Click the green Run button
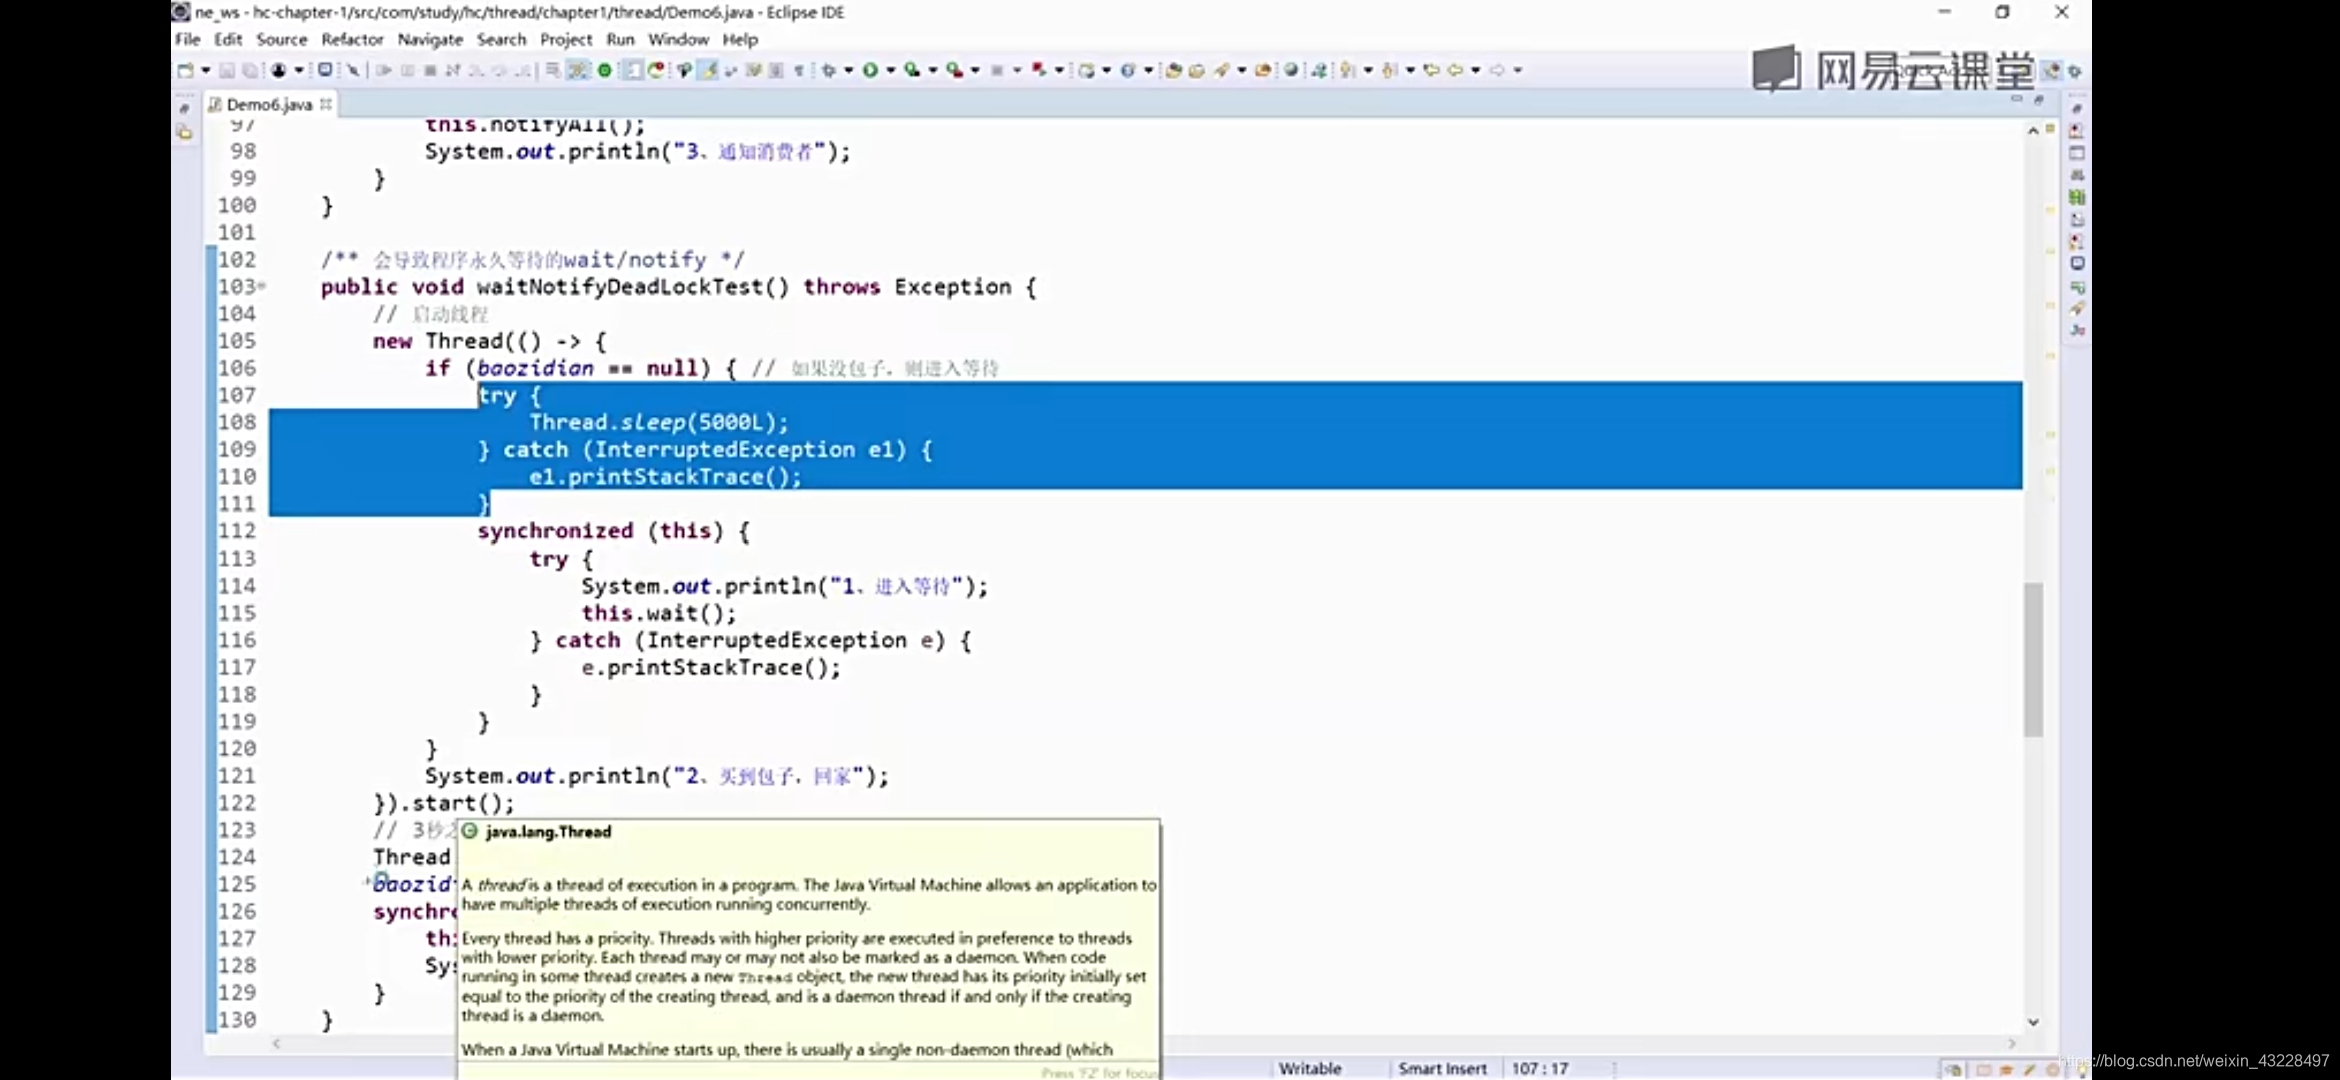 coord(870,70)
